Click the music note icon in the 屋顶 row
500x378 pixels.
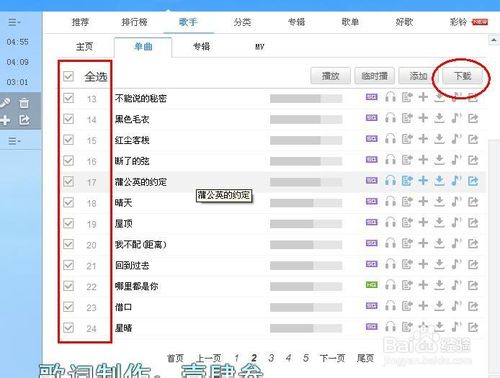456,222
